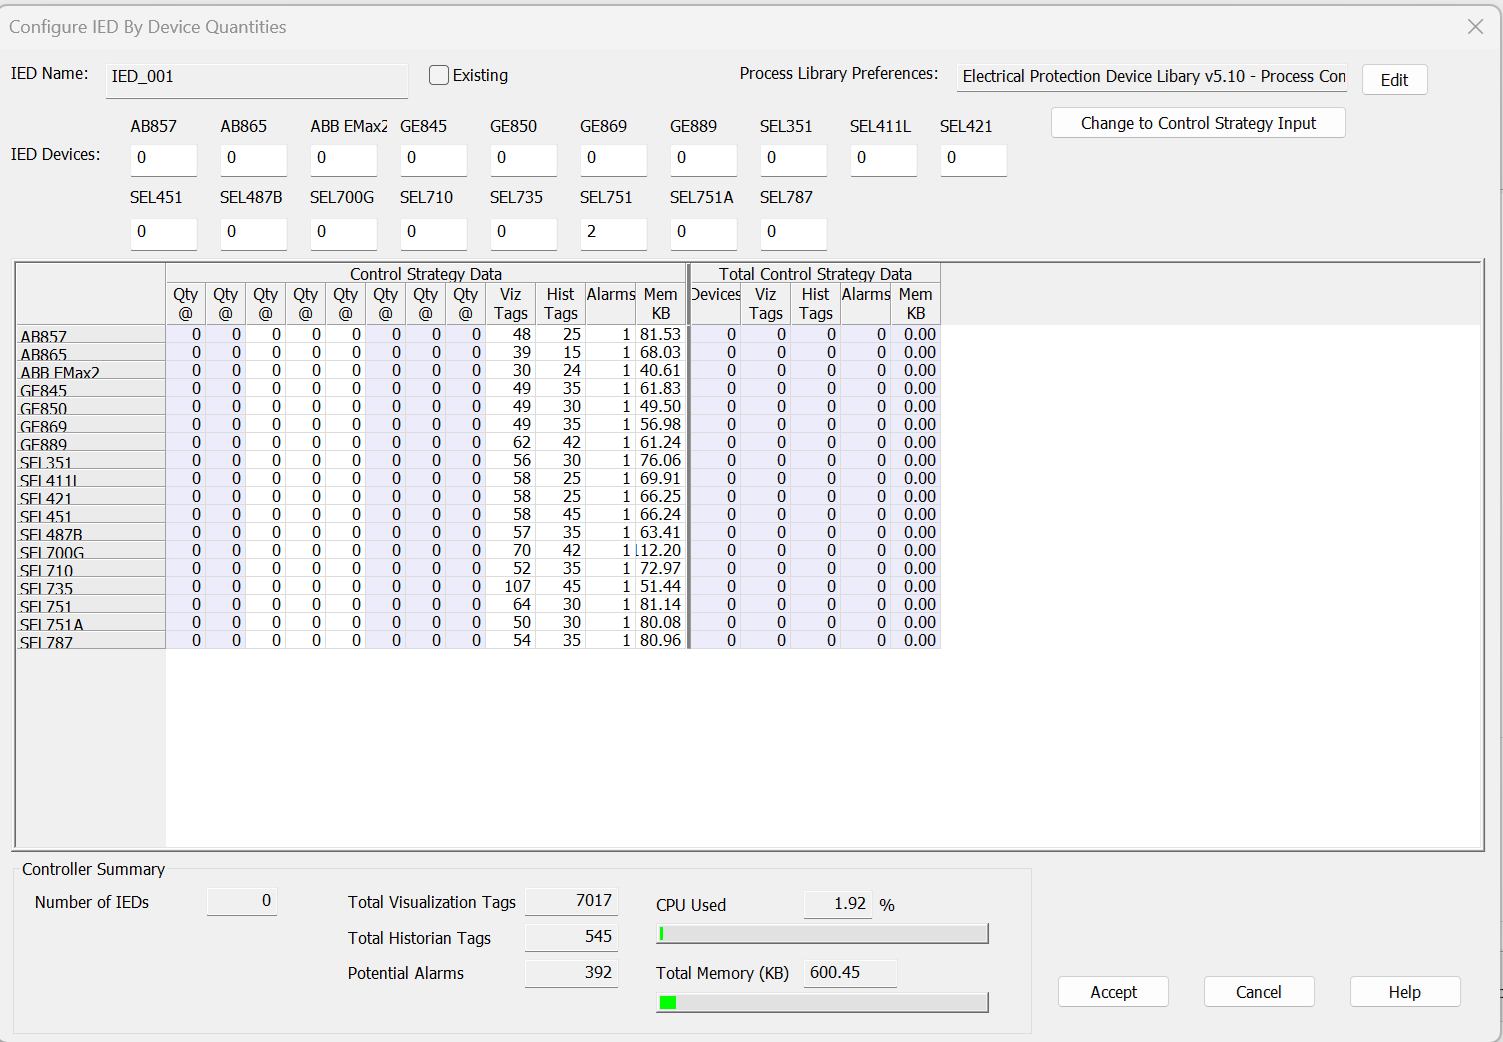Select the SEL451 quantity field

click(163, 233)
